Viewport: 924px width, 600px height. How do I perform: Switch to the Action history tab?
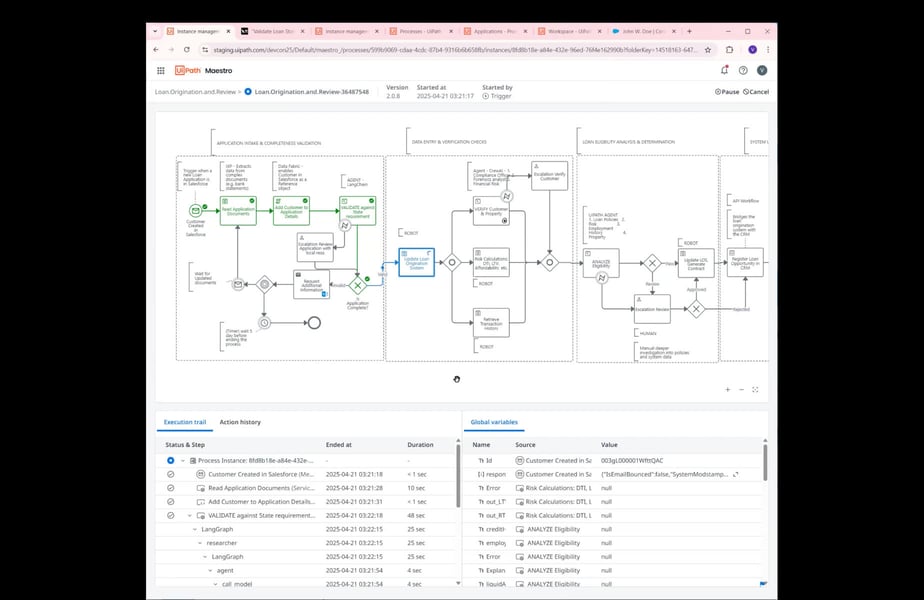(x=240, y=422)
